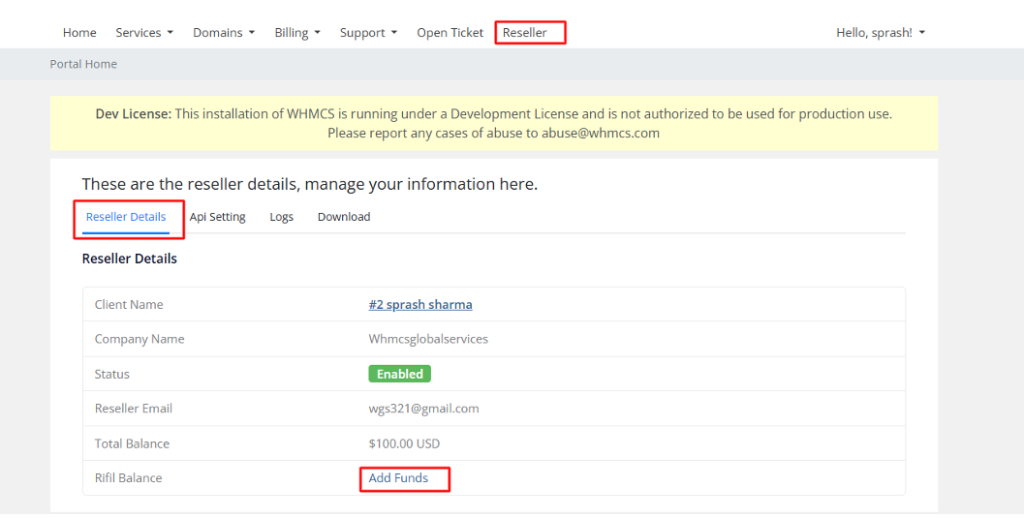Image resolution: width=1024 pixels, height=518 pixels.
Task: Open the Support dropdown menu
Action: click(368, 33)
